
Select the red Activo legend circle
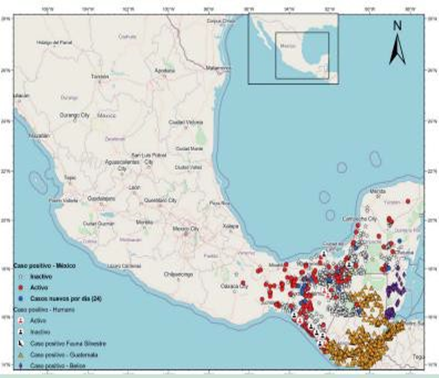pos(21,287)
